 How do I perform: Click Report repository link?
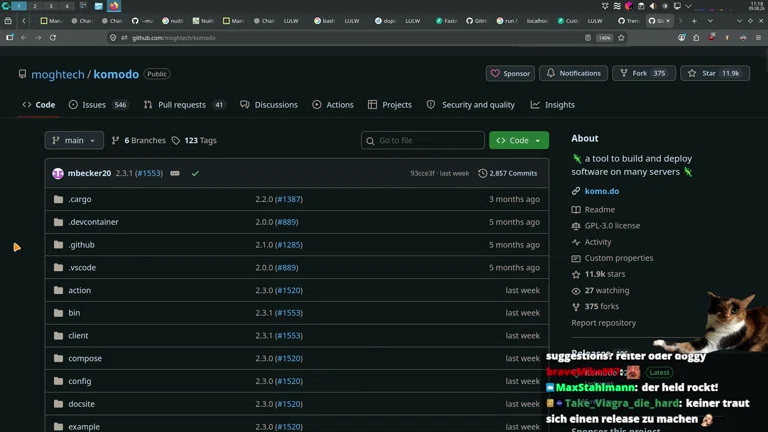[603, 323]
